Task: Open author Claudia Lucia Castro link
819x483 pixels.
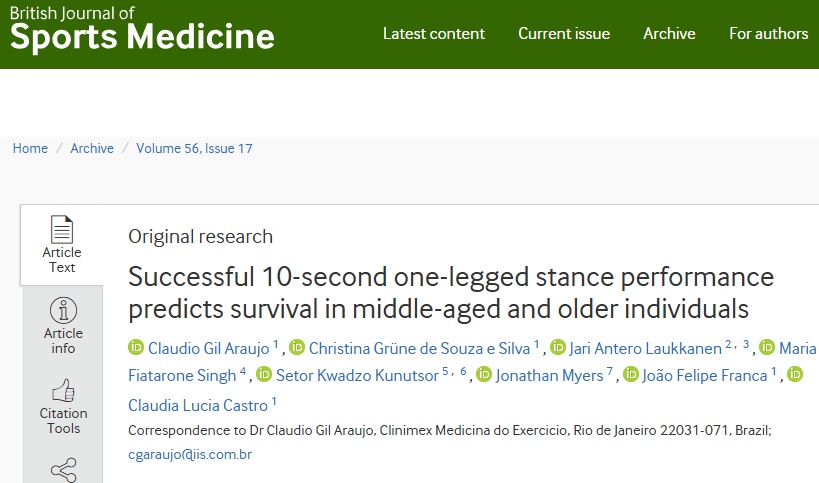Action: (197, 406)
